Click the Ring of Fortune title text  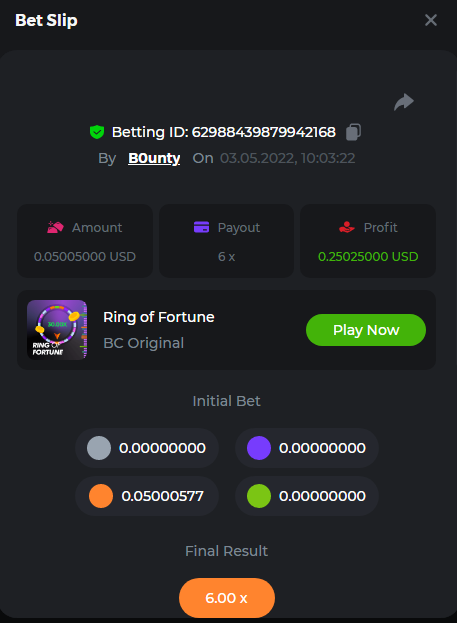(159, 317)
